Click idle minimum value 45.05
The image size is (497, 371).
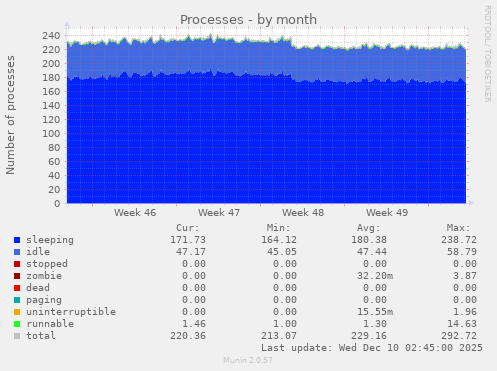282,252
